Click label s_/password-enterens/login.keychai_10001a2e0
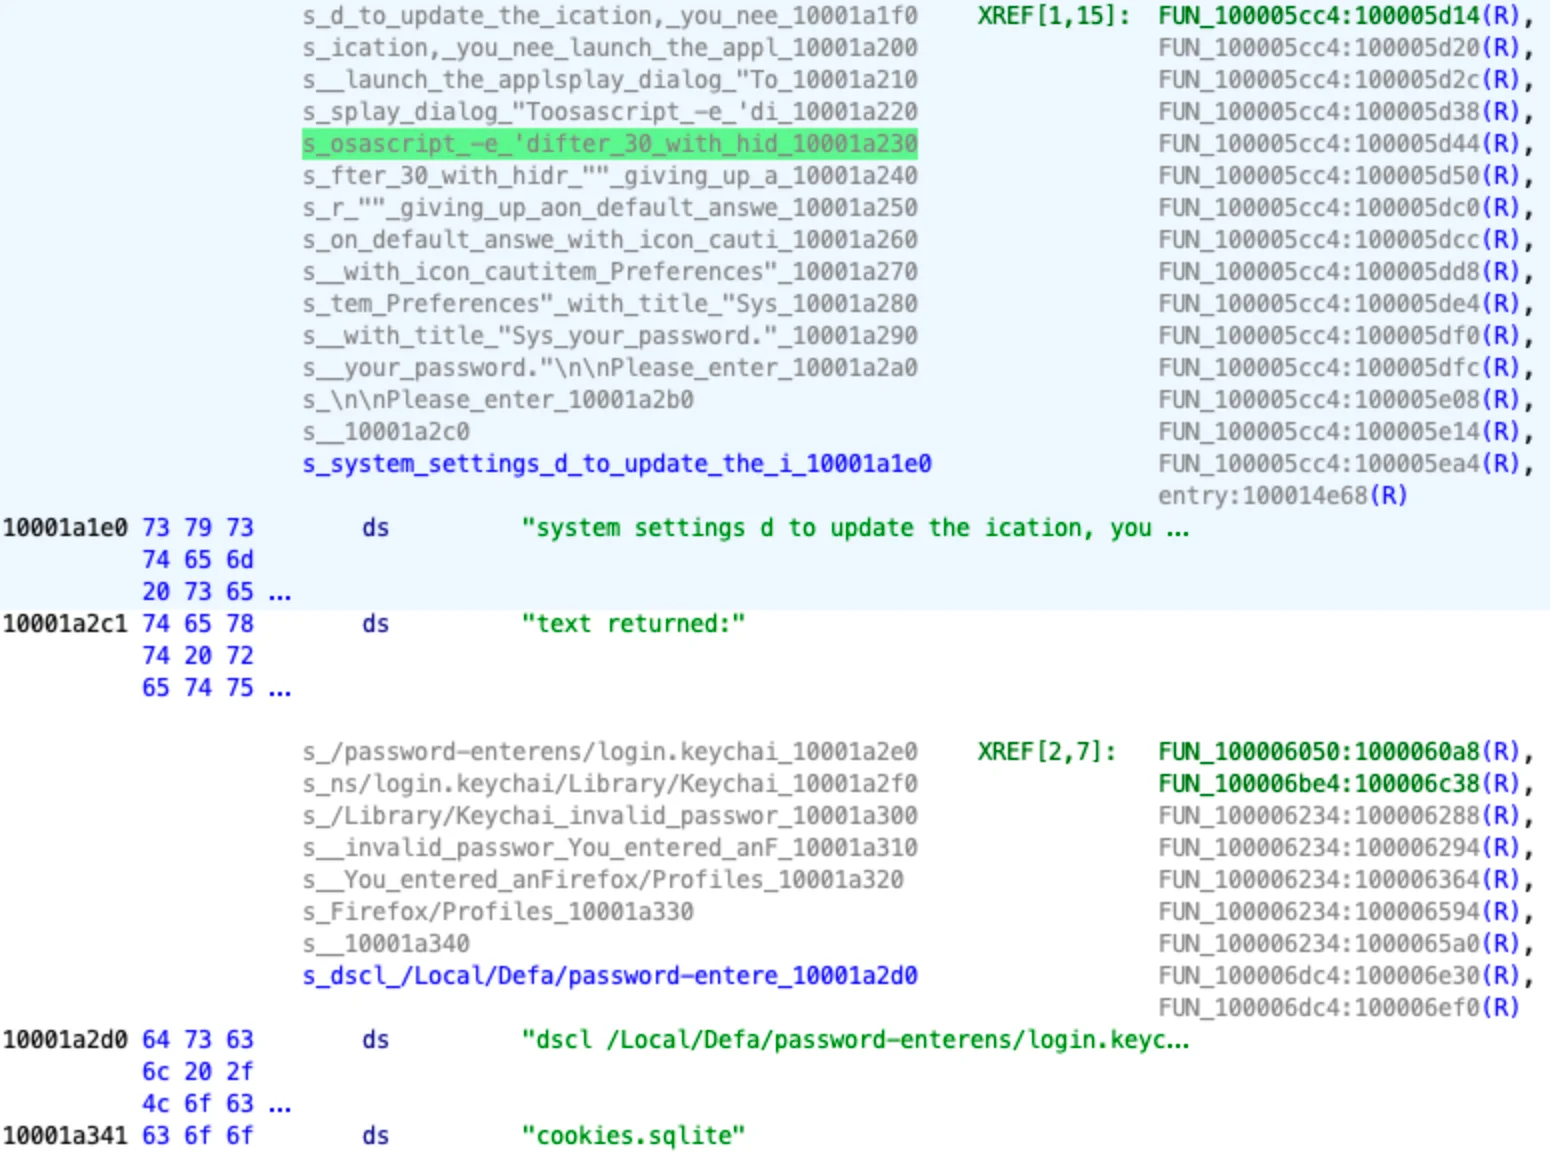Viewport: 1550px width, 1153px height. click(x=610, y=752)
